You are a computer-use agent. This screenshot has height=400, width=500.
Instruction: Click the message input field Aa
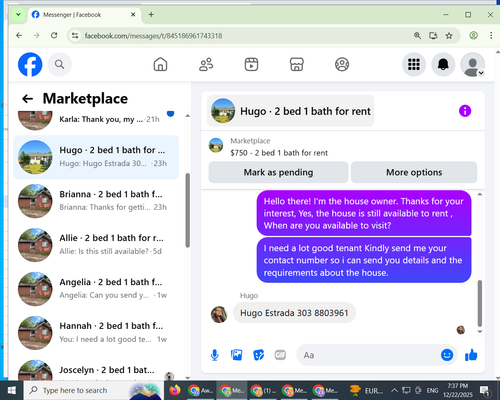(368, 355)
